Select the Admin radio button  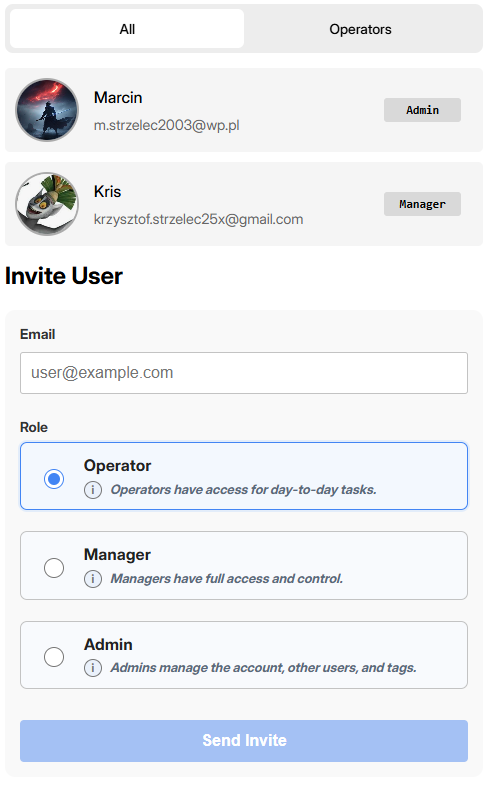pos(54,657)
